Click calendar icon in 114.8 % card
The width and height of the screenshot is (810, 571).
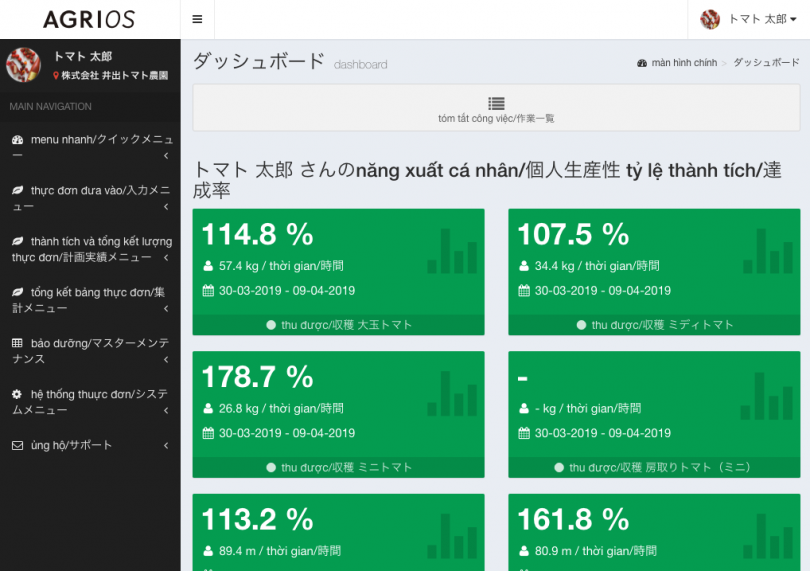[208, 290]
